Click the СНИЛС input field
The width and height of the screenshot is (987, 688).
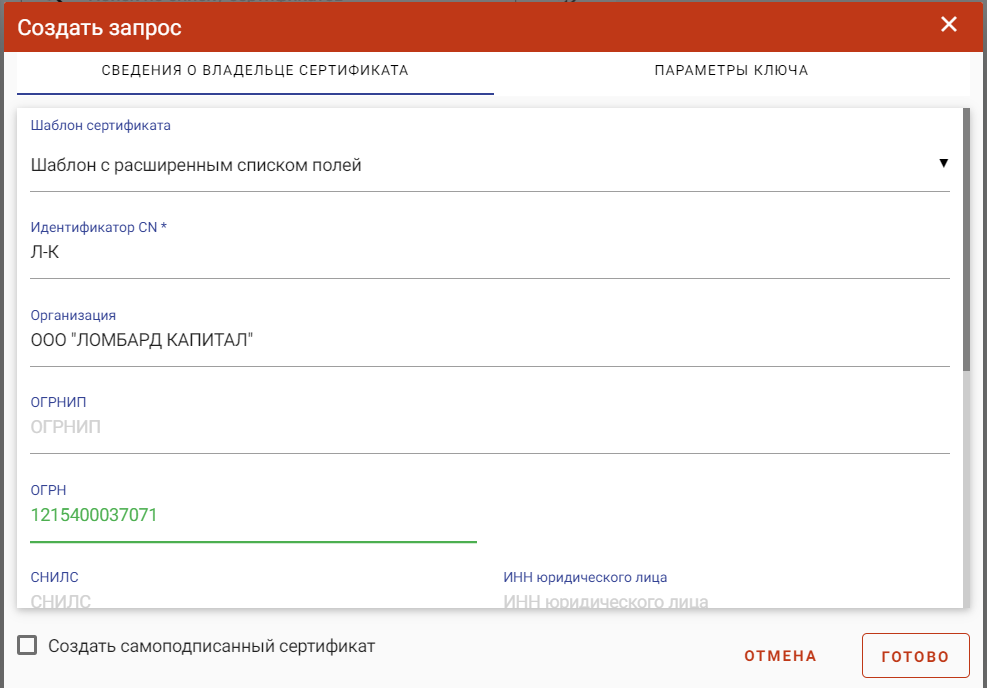point(253,599)
